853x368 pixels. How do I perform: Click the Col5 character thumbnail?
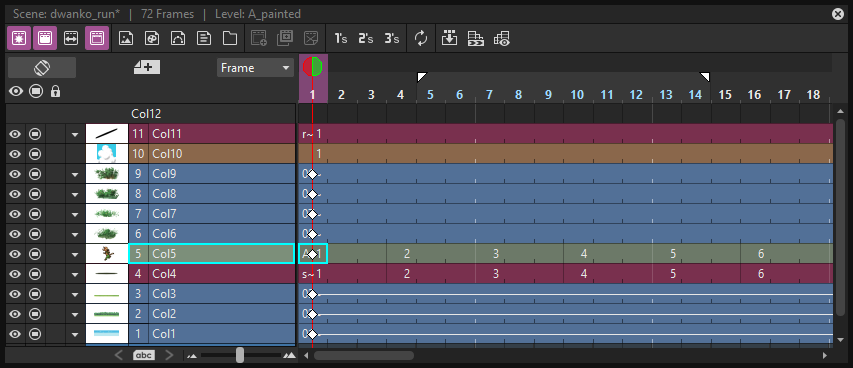pyautogui.click(x=107, y=254)
